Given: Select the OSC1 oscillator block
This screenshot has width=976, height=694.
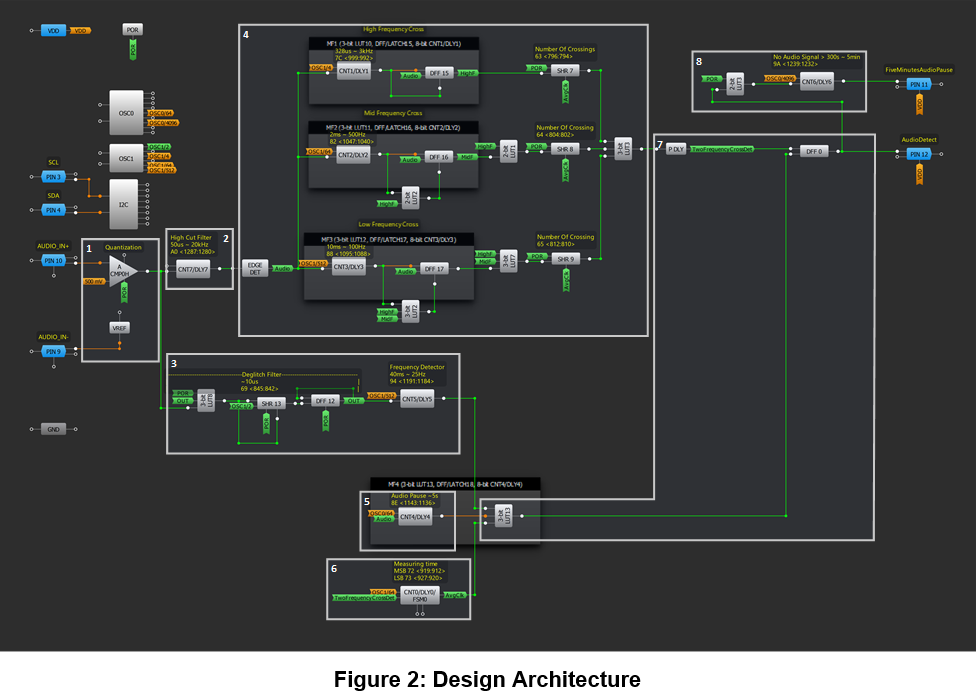Looking at the screenshot, I should coord(126,158).
